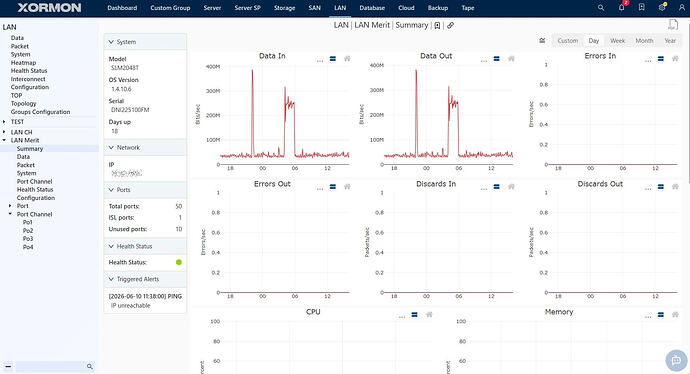Open Heatmap in LAN sidebar

click(x=23, y=63)
